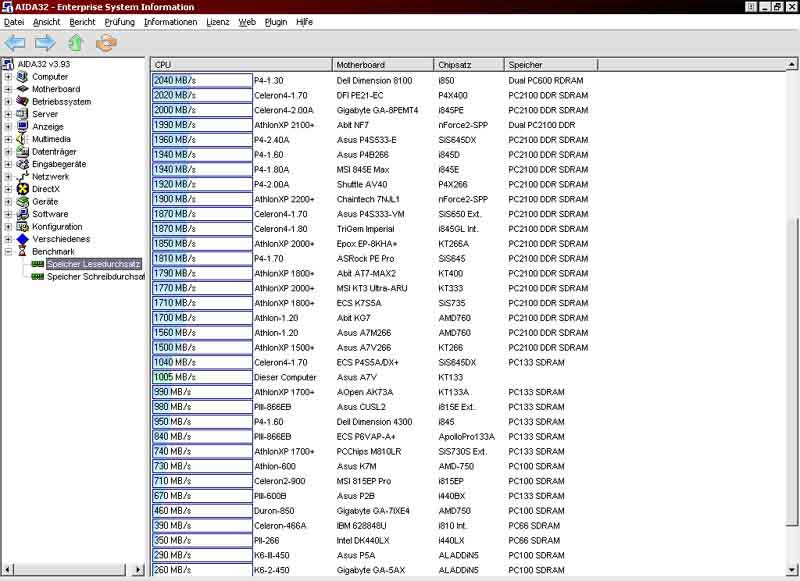
Task: Expand the Computer tree node
Action: [8, 77]
